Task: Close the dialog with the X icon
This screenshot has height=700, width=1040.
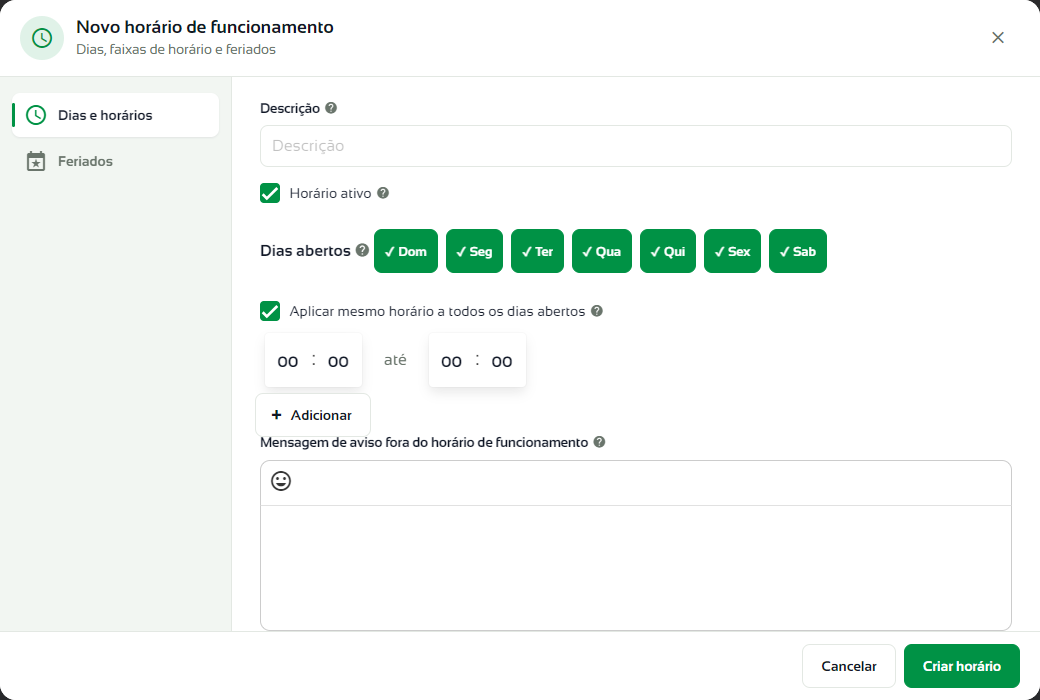Action: tap(998, 38)
